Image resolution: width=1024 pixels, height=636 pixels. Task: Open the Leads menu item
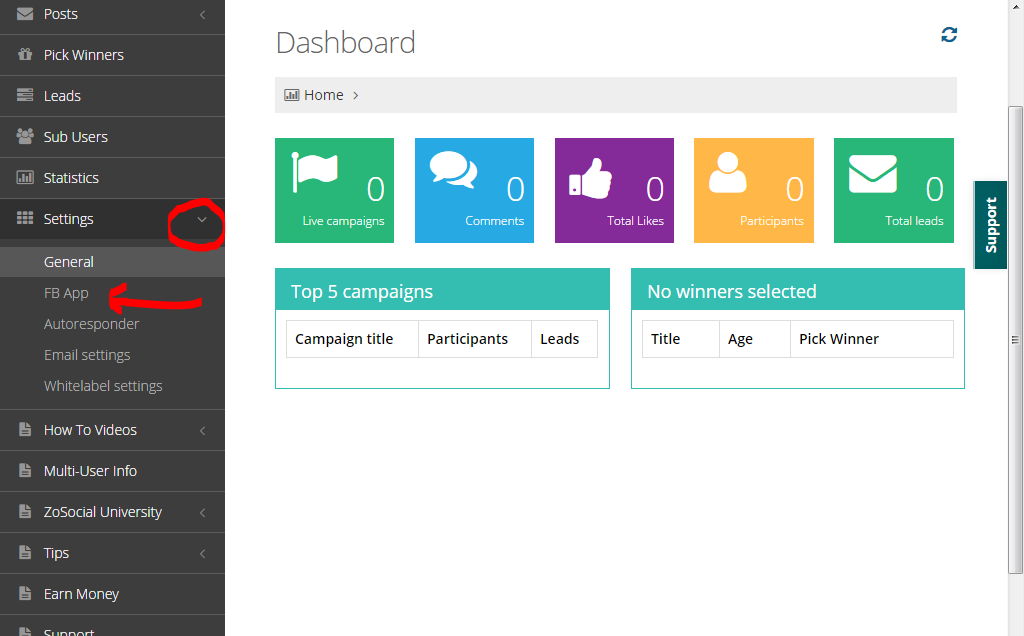click(x=112, y=96)
